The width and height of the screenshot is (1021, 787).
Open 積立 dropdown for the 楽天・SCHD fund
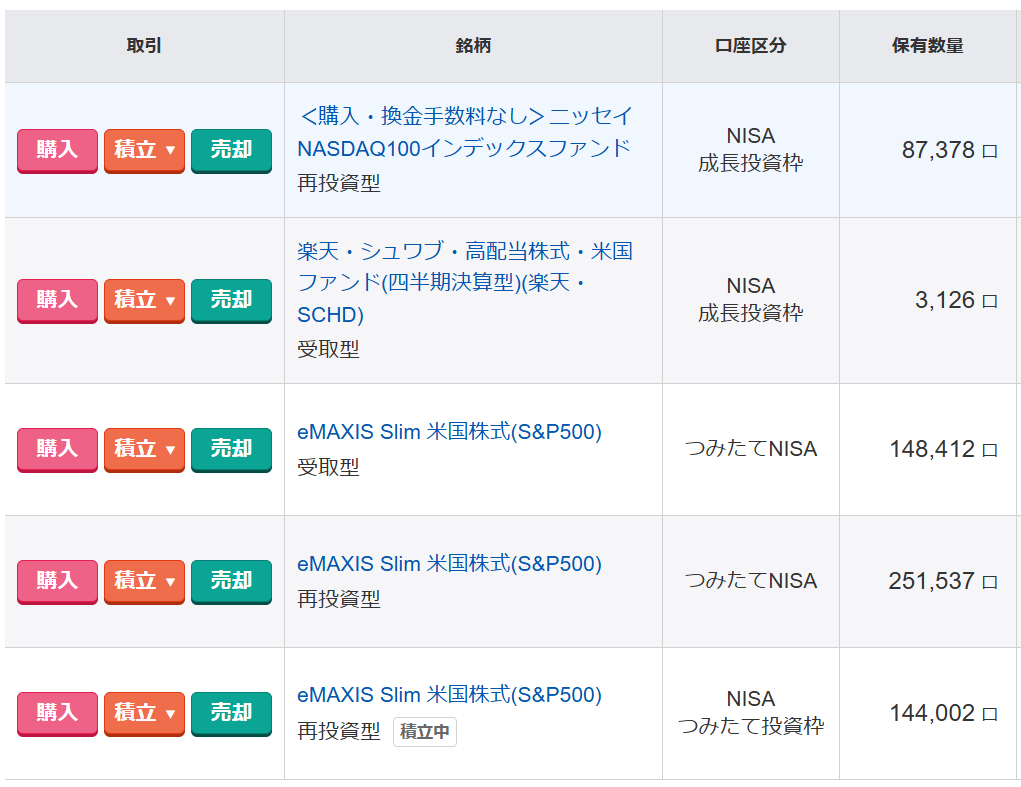[x=145, y=301]
